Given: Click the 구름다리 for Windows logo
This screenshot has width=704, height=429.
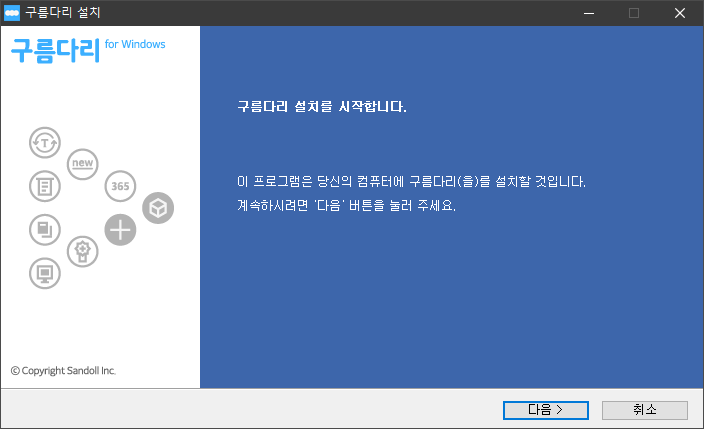Looking at the screenshot, I should pyautogui.click(x=88, y=50).
